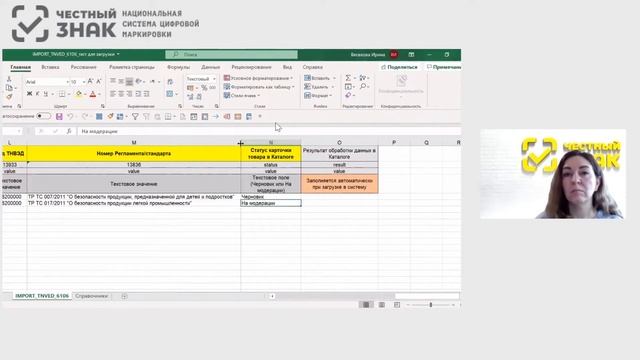
Task: Switch to Page Layout view in status bar
Action: tap(382, 305)
